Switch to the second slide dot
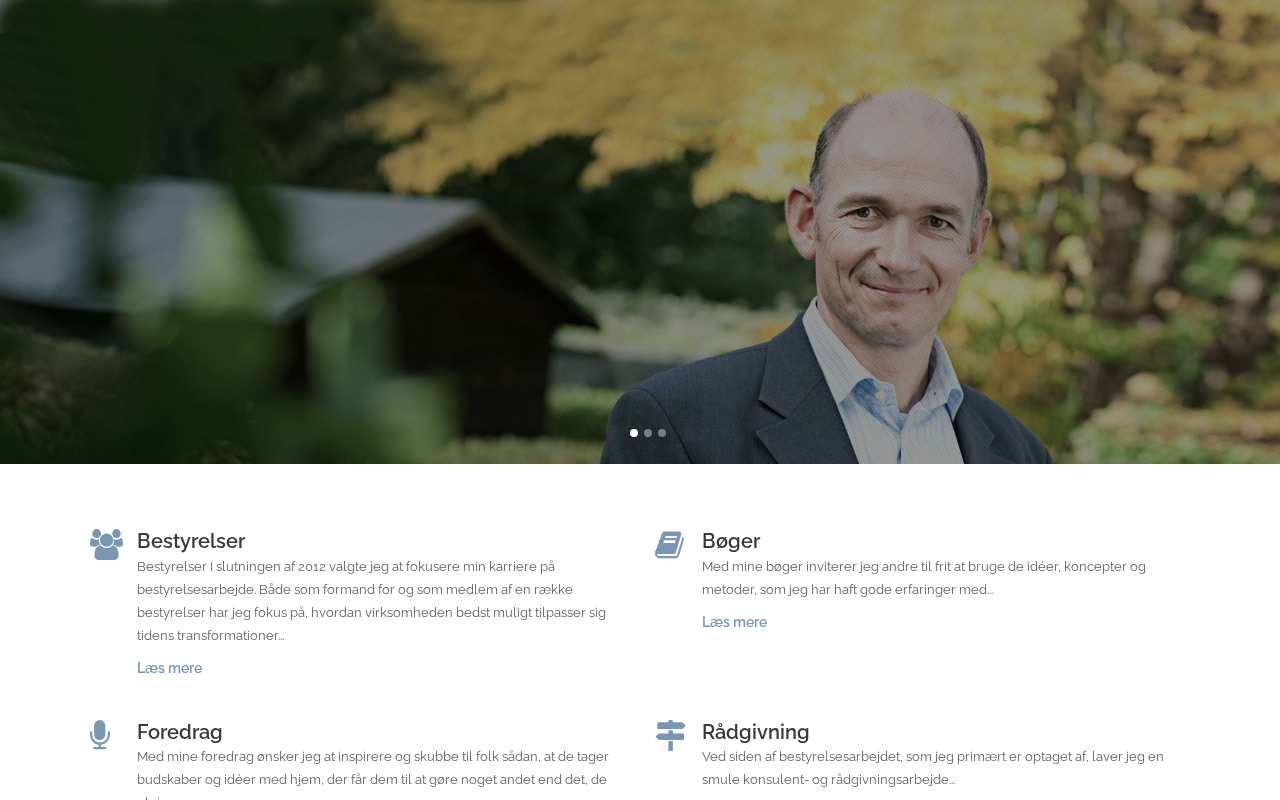 (648, 433)
